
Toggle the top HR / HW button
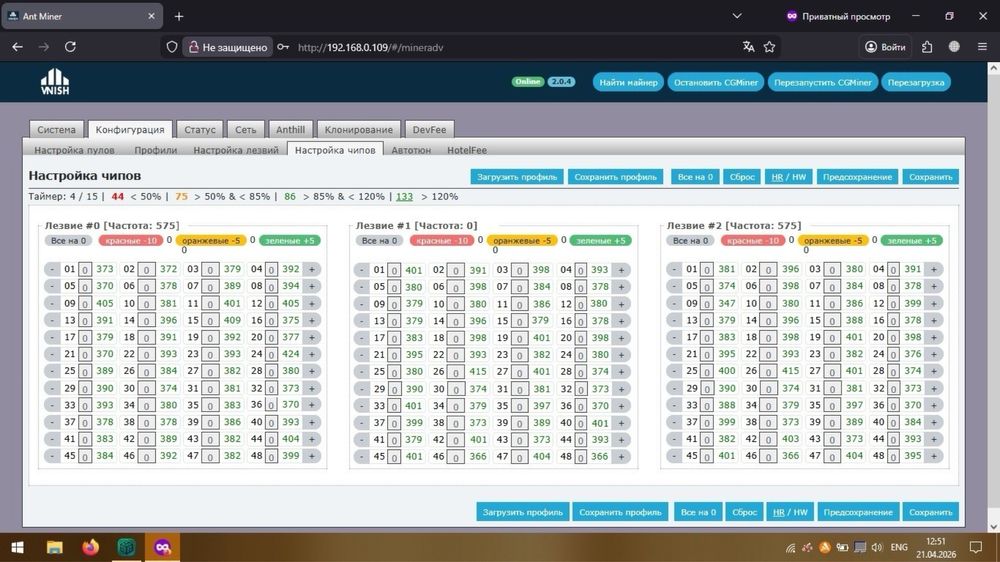(788, 177)
